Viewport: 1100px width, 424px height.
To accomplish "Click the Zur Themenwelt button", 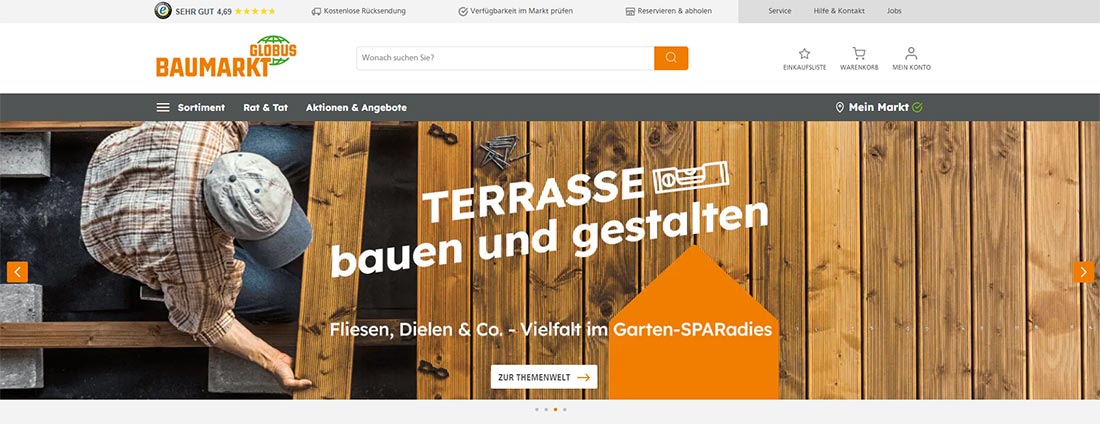I will click(x=544, y=377).
